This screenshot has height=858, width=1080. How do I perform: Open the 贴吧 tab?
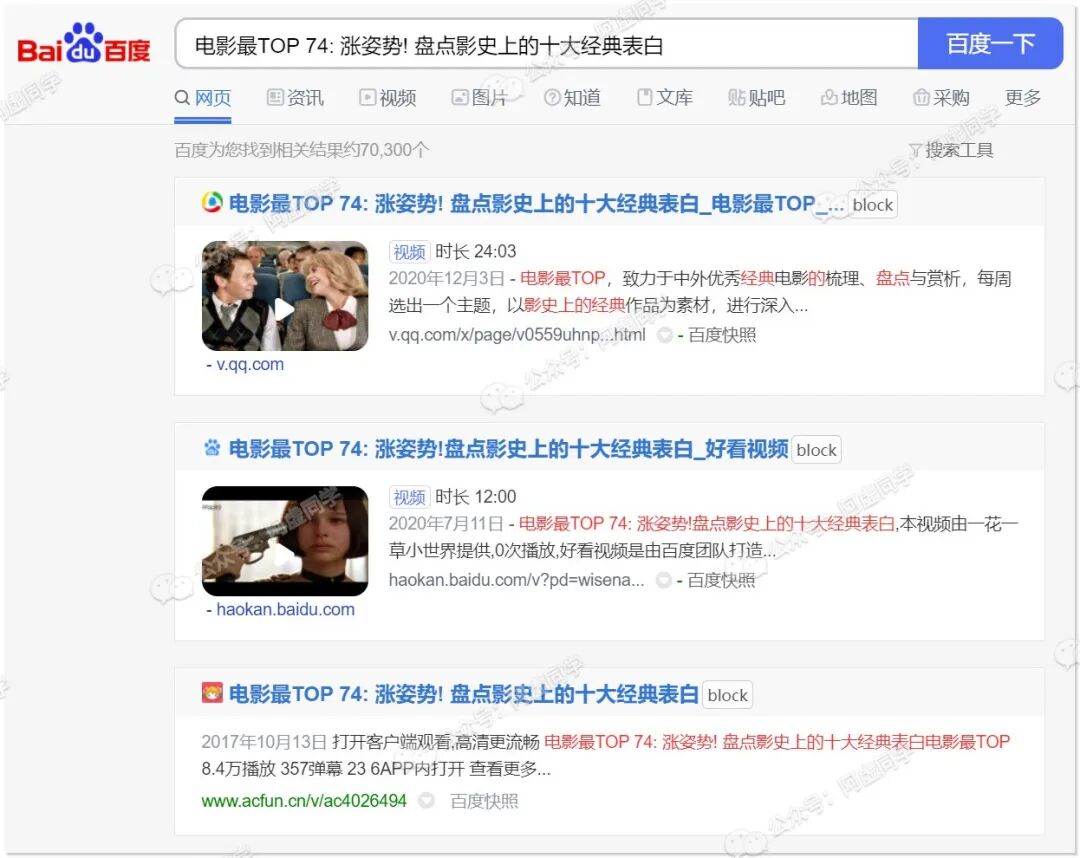756,98
